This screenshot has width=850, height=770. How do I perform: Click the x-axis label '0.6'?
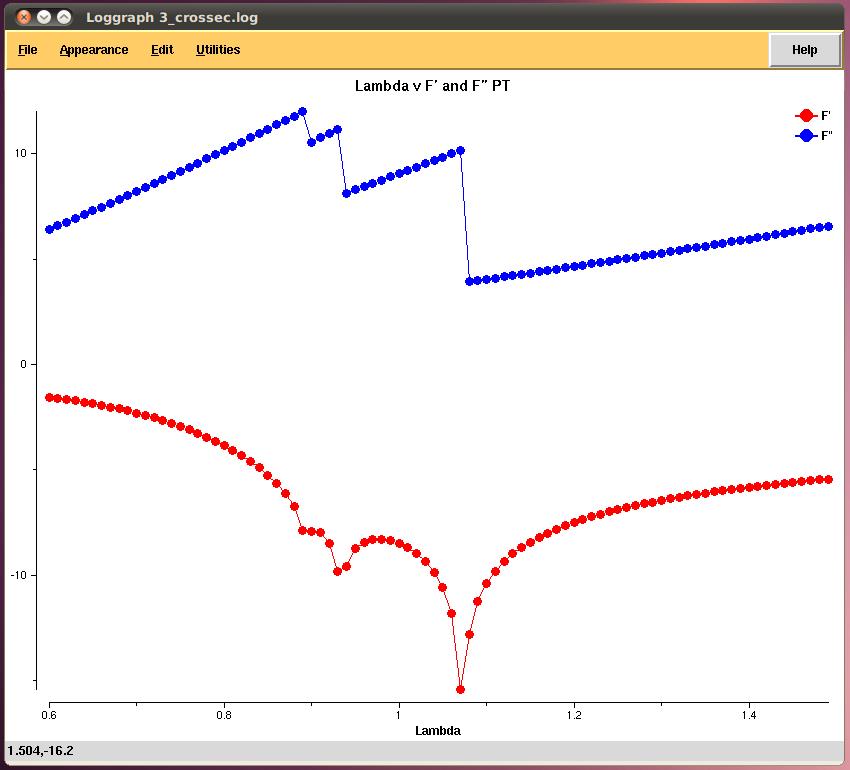(x=49, y=715)
